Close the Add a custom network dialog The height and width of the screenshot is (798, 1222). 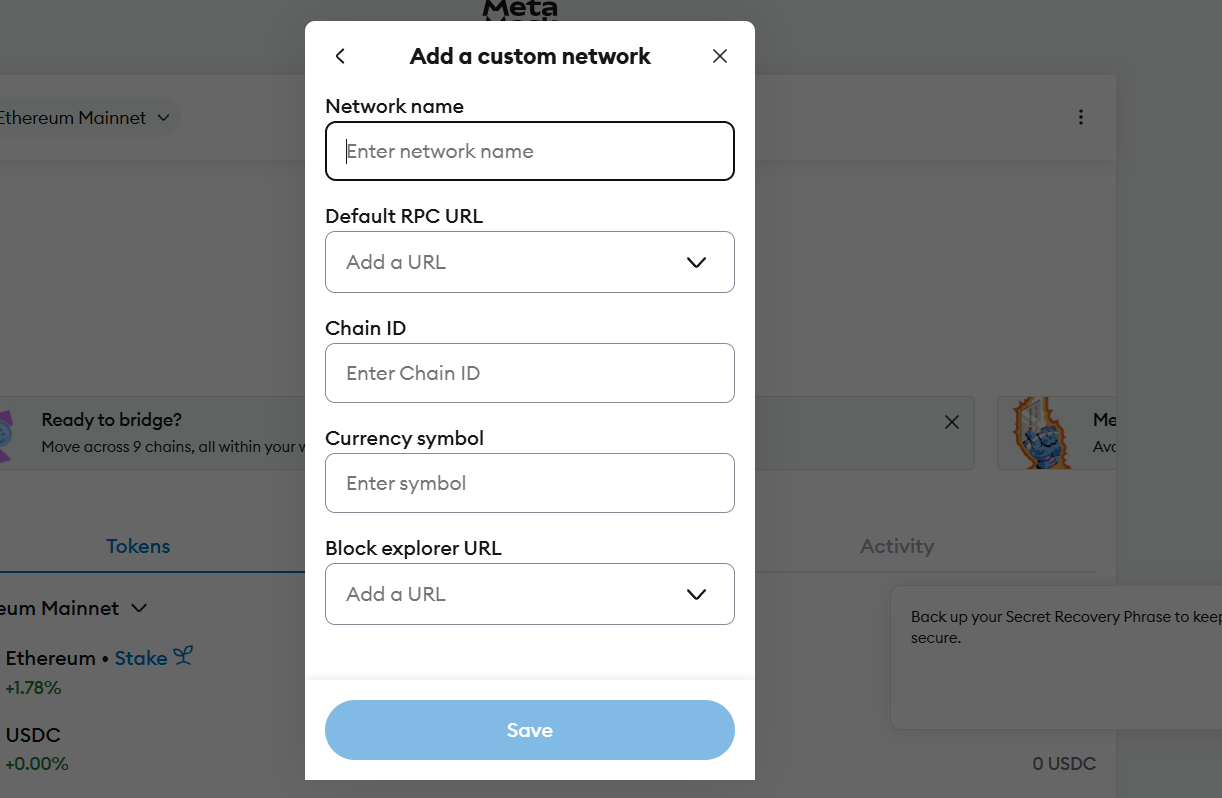[x=720, y=57]
